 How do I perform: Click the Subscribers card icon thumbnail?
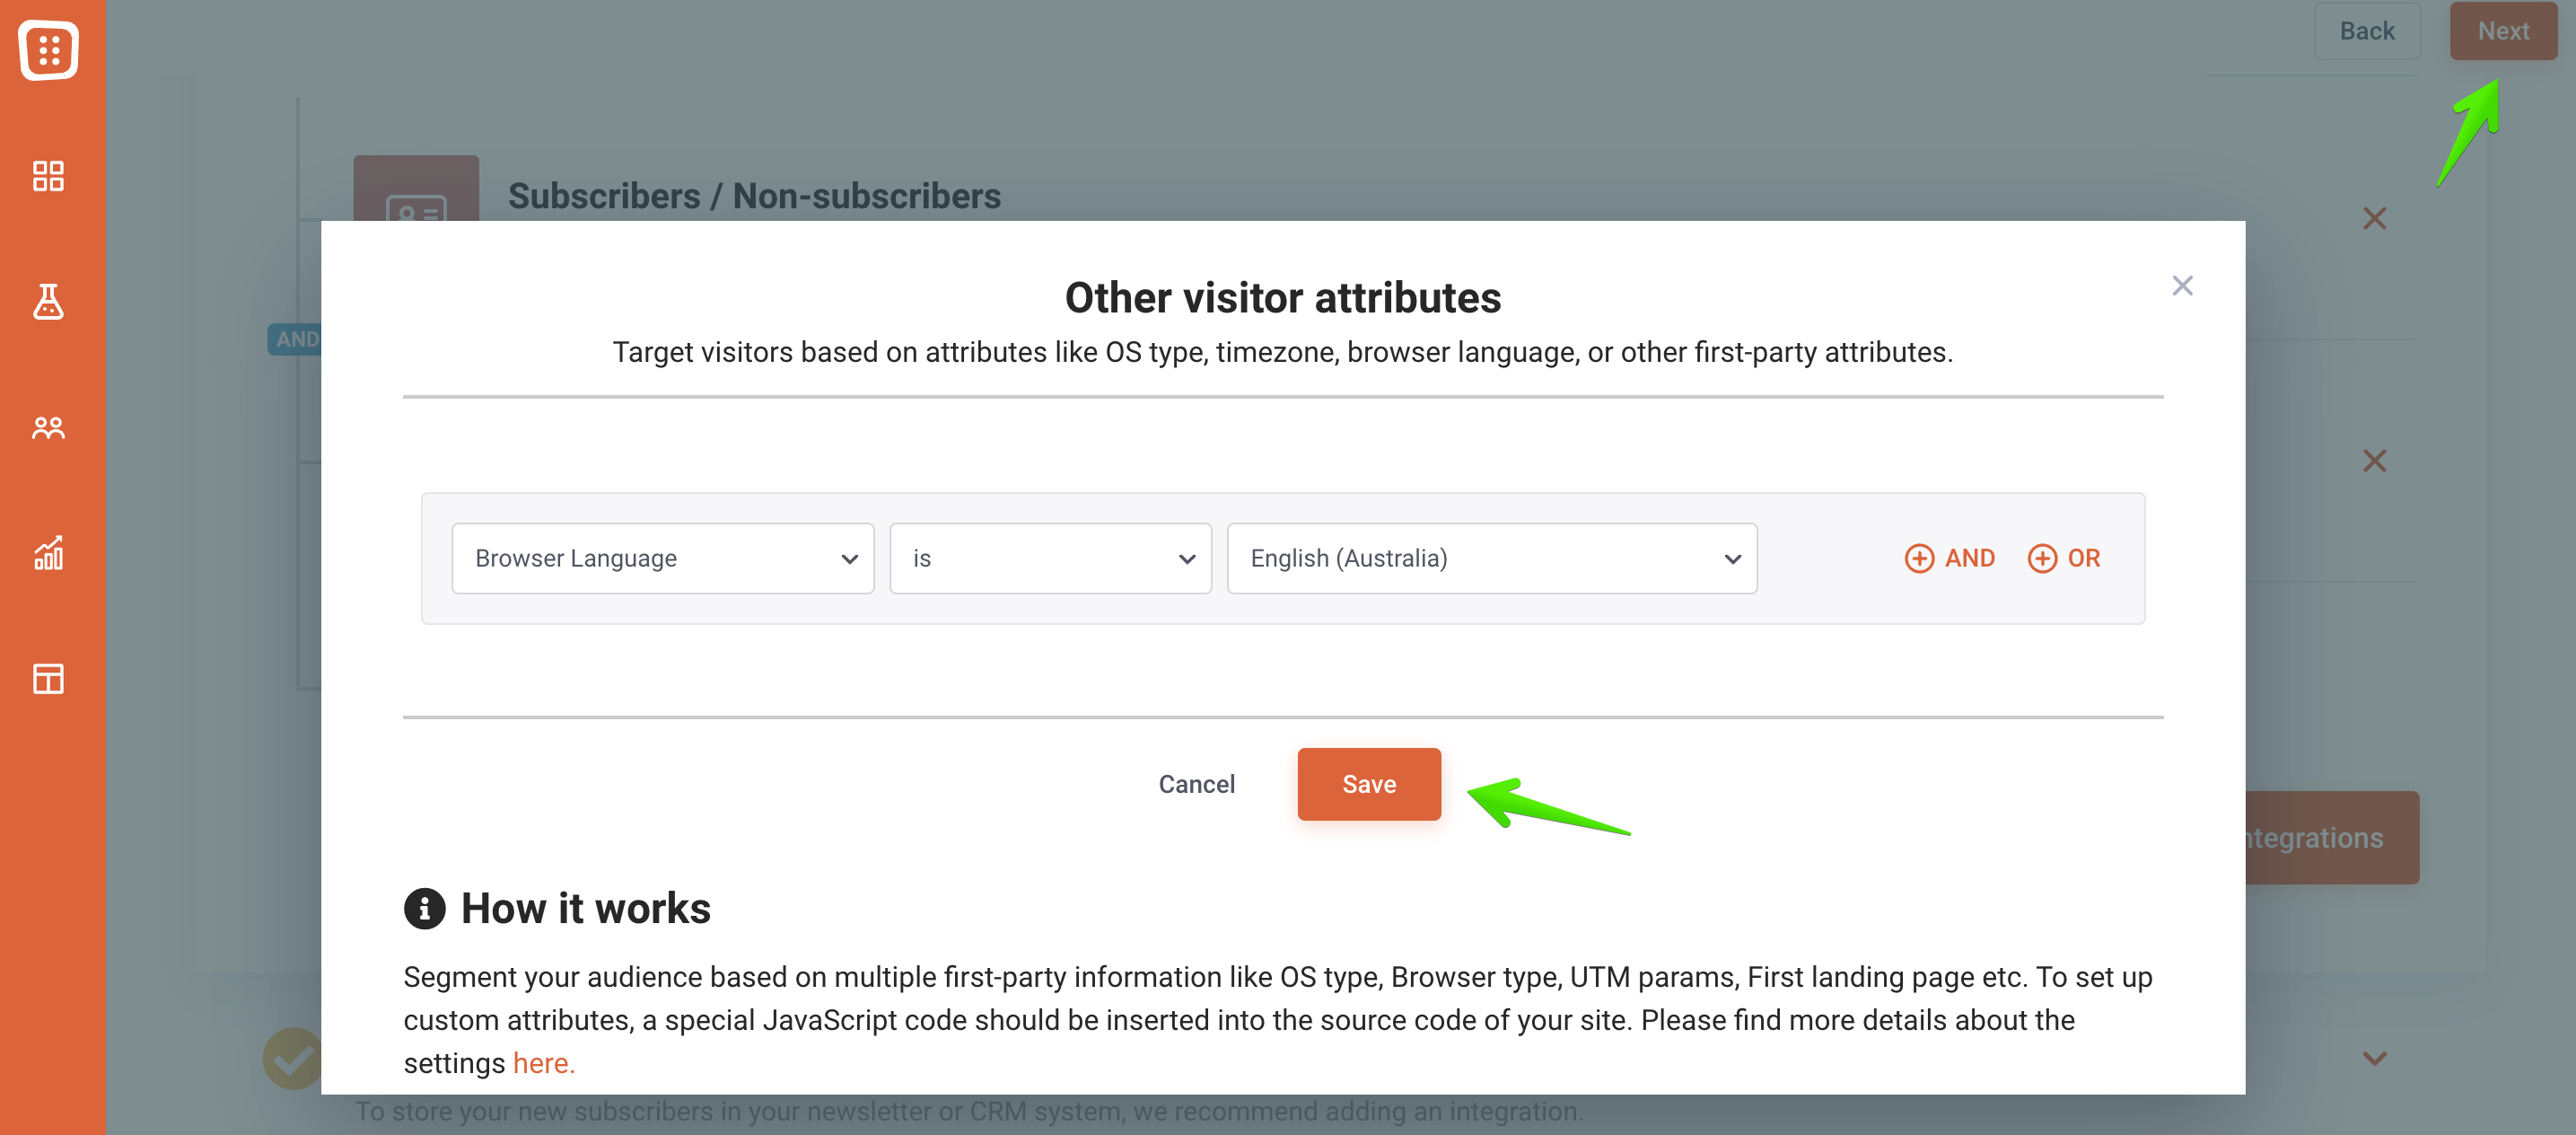pos(416,189)
